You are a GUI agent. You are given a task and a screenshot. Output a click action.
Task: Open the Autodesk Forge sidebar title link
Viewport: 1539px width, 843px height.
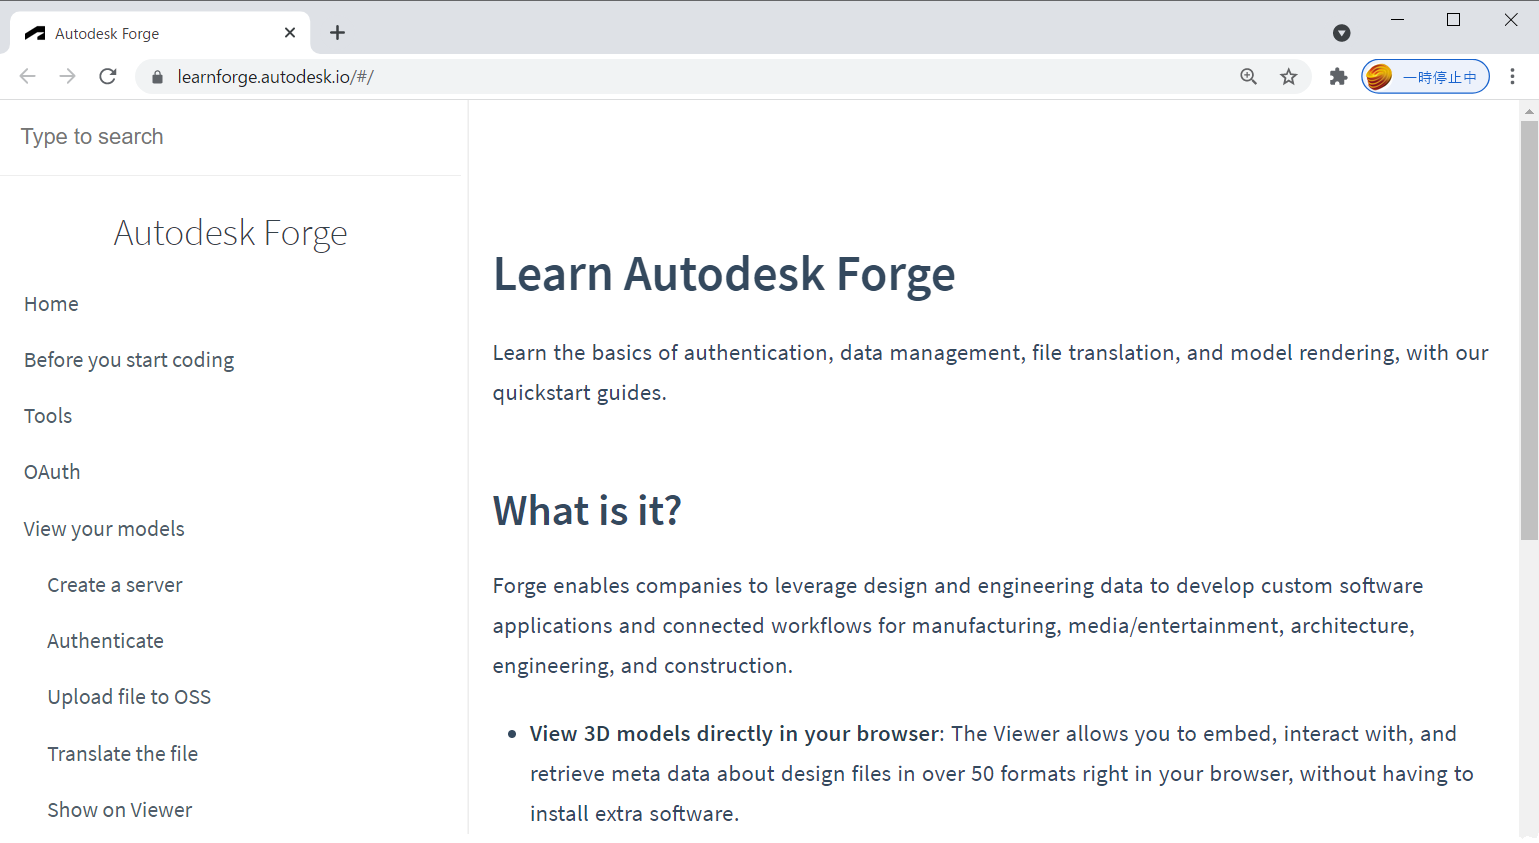[231, 233]
